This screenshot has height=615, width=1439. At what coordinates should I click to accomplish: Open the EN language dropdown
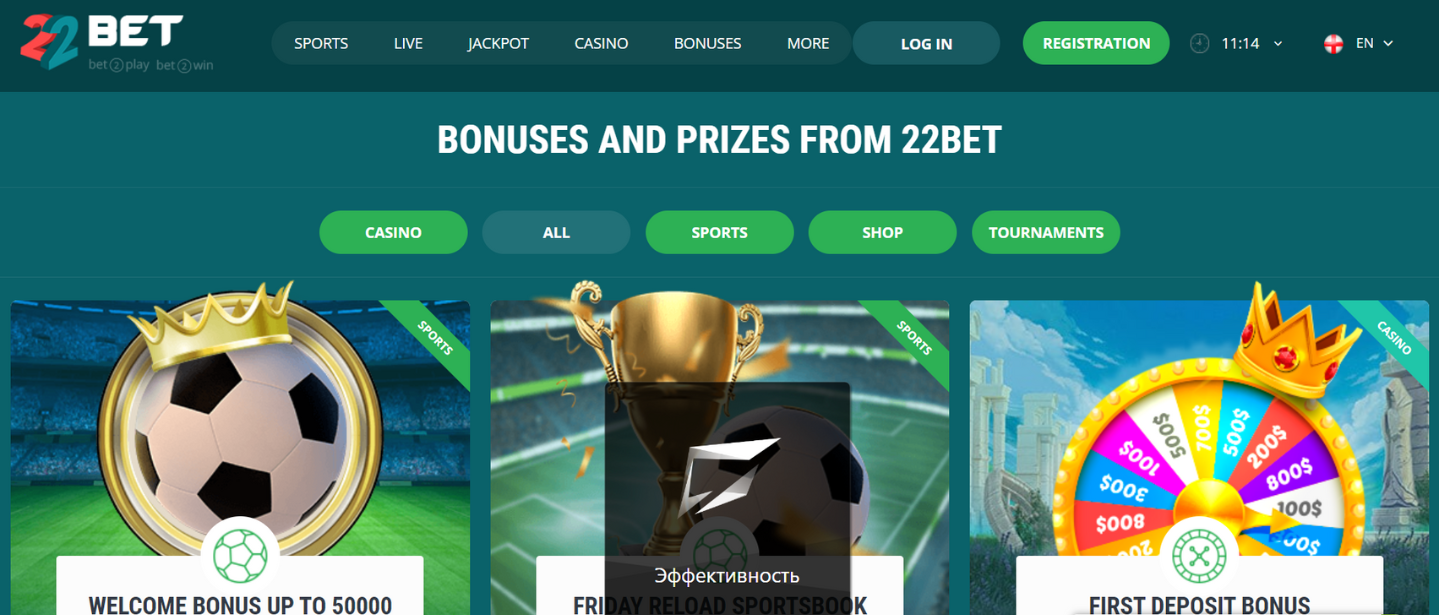coord(1373,43)
